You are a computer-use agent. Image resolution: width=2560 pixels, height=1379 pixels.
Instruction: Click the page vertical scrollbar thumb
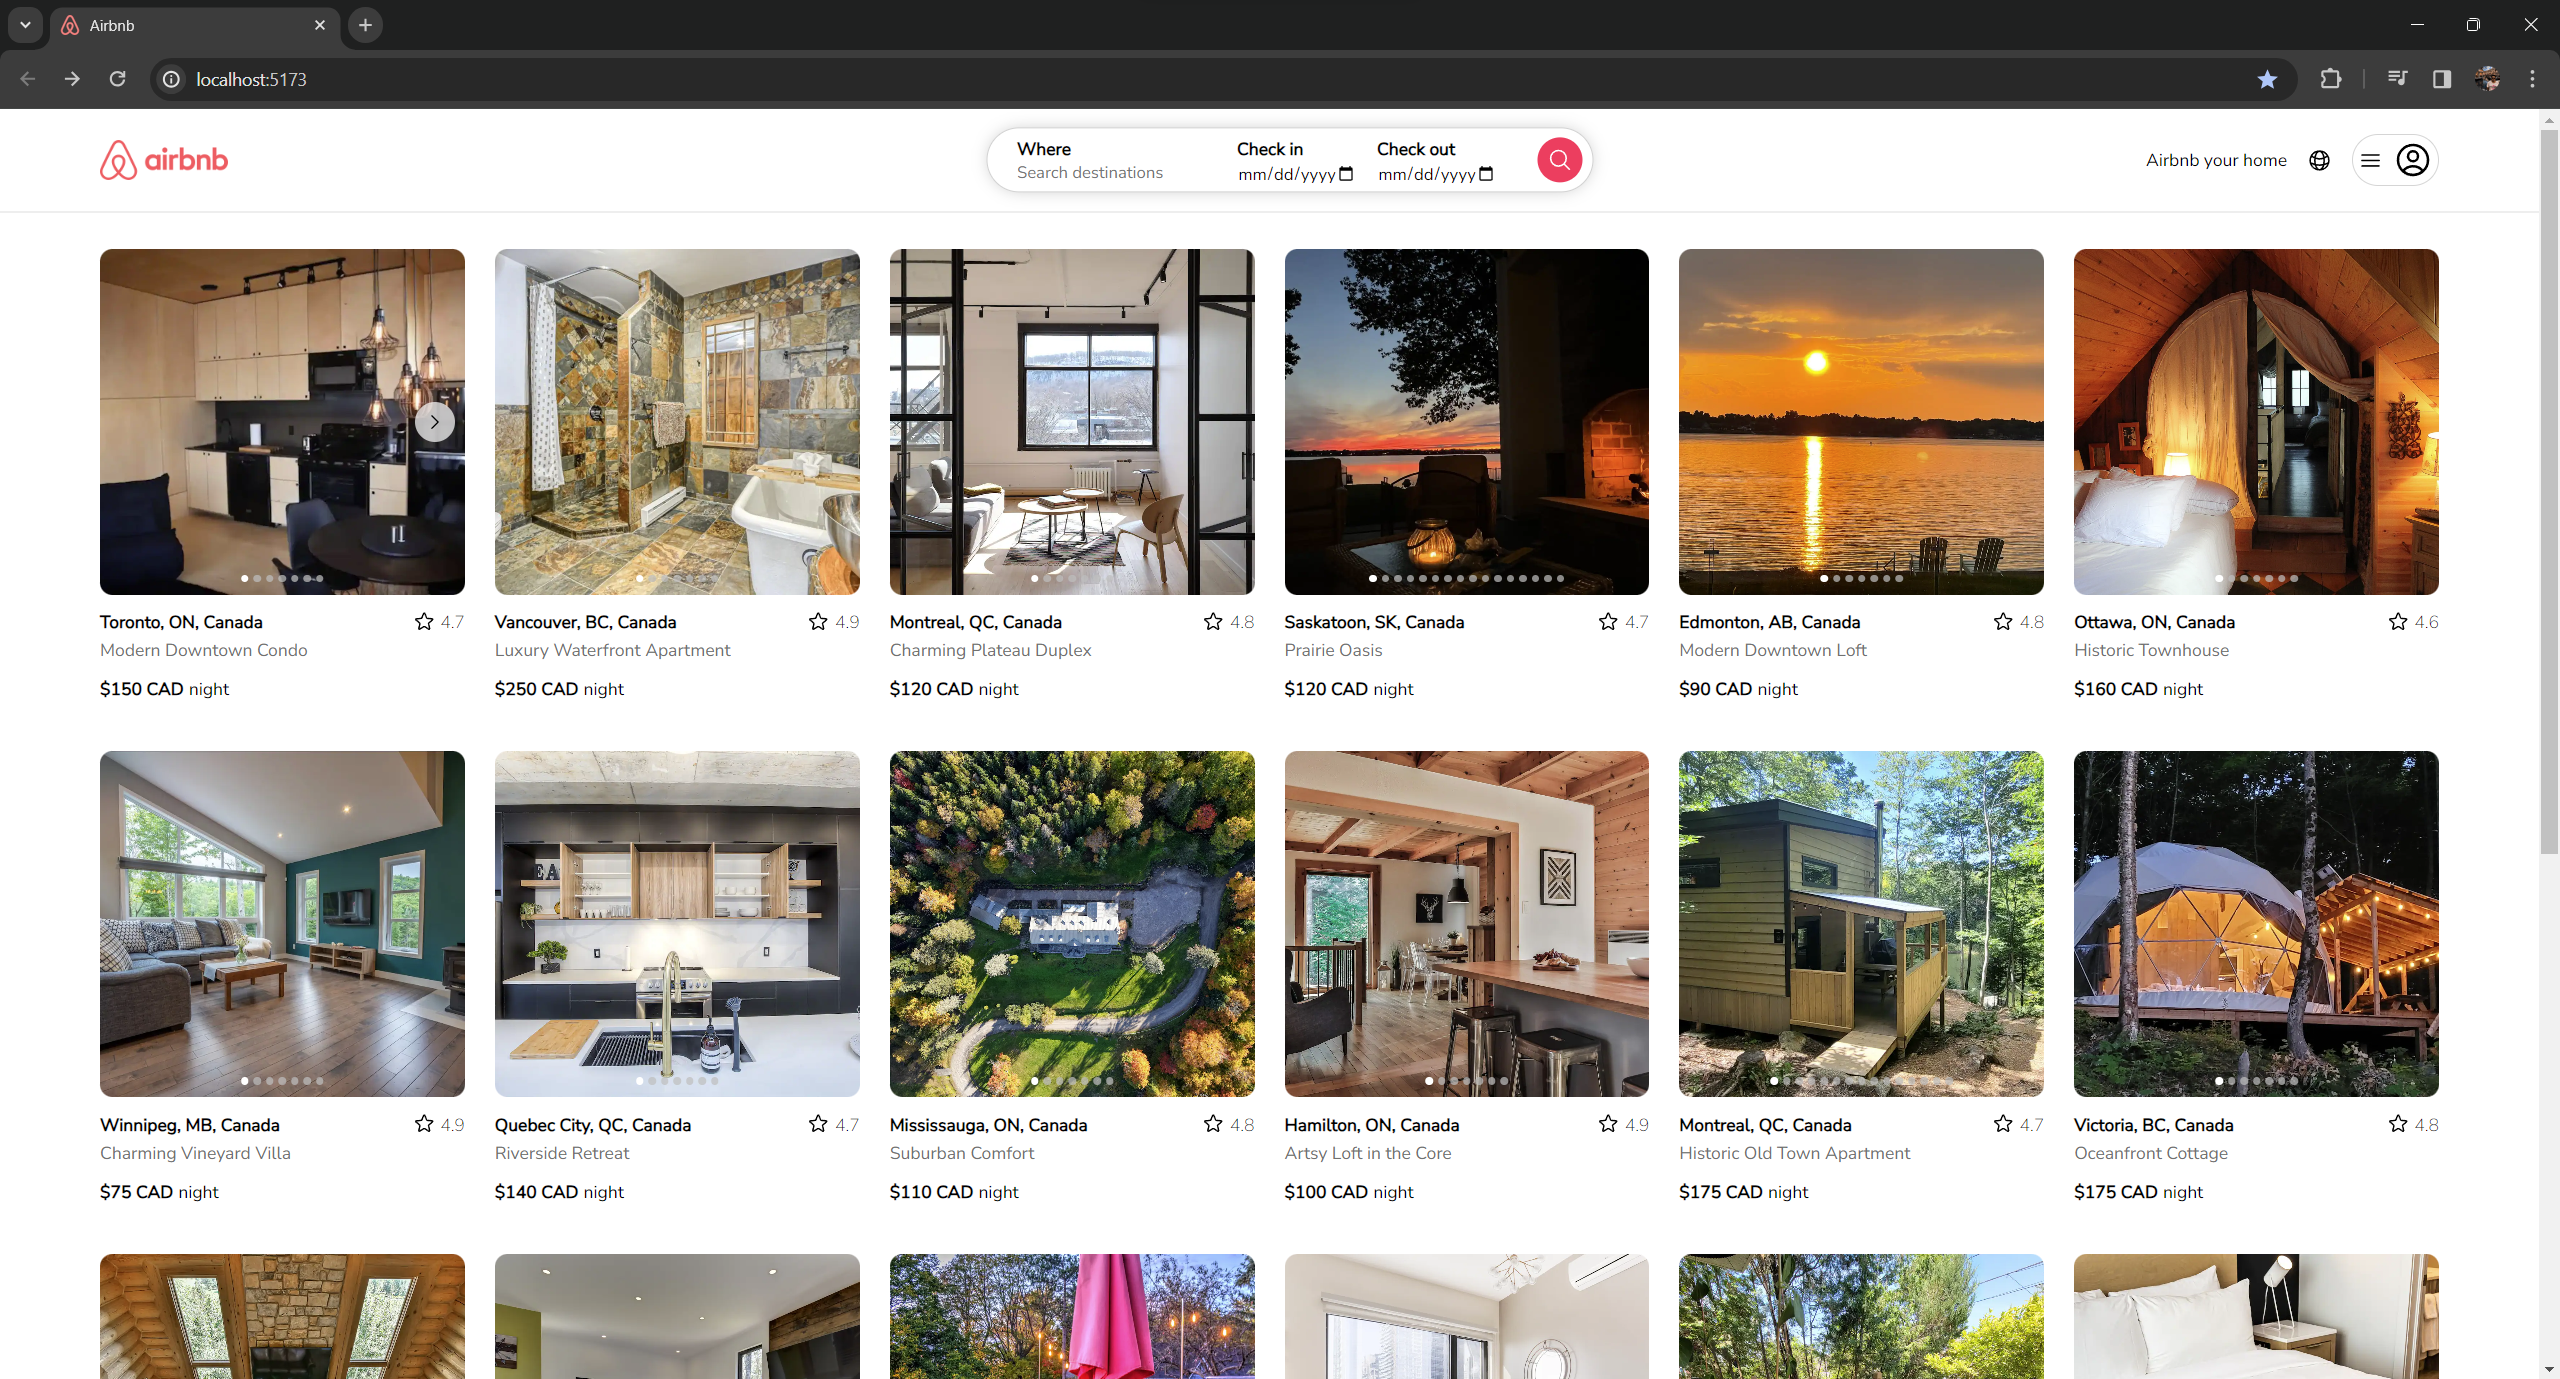(x=2549, y=490)
